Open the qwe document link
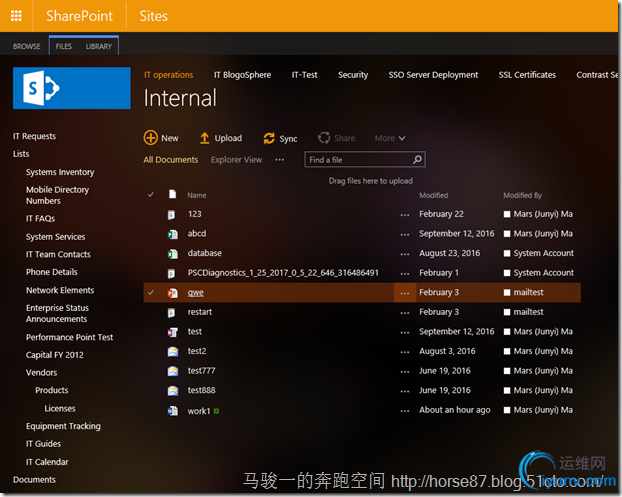 point(196,293)
